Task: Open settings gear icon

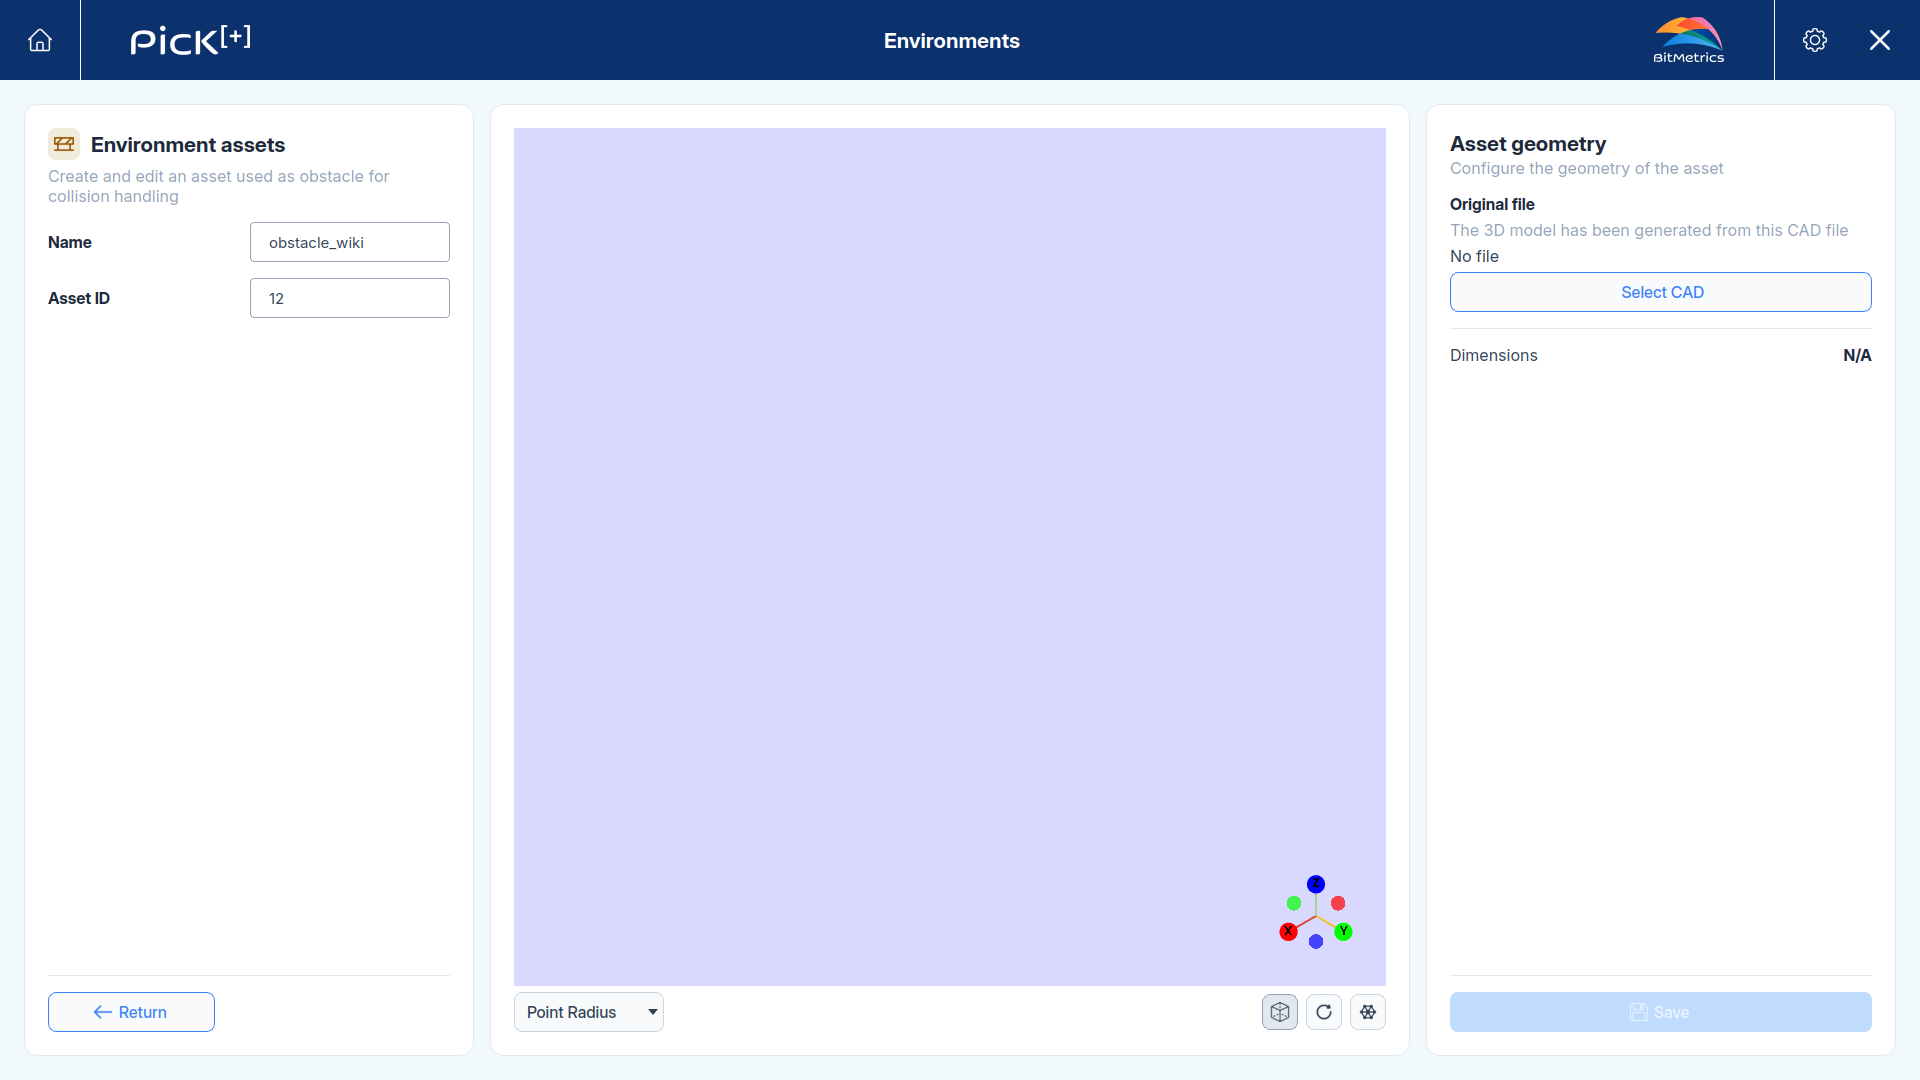Action: [1815, 40]
